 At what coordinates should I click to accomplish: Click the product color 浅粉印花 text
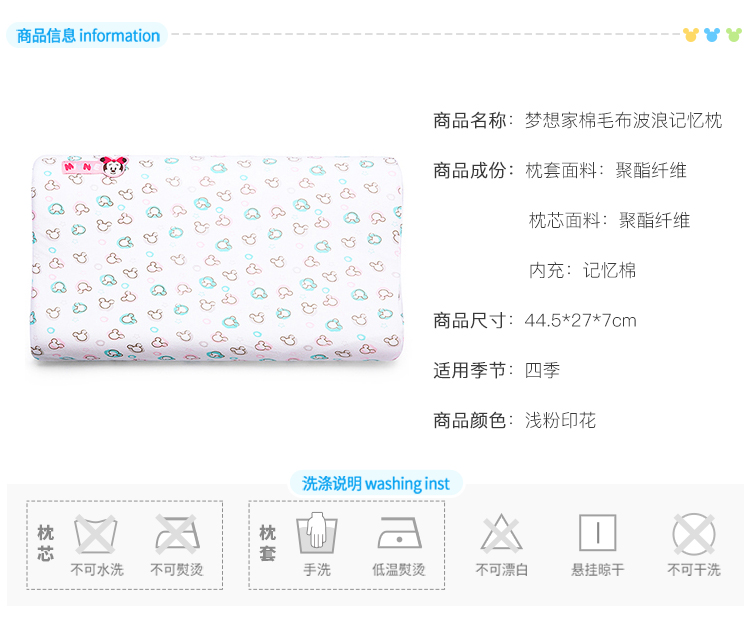coord(560,420)
